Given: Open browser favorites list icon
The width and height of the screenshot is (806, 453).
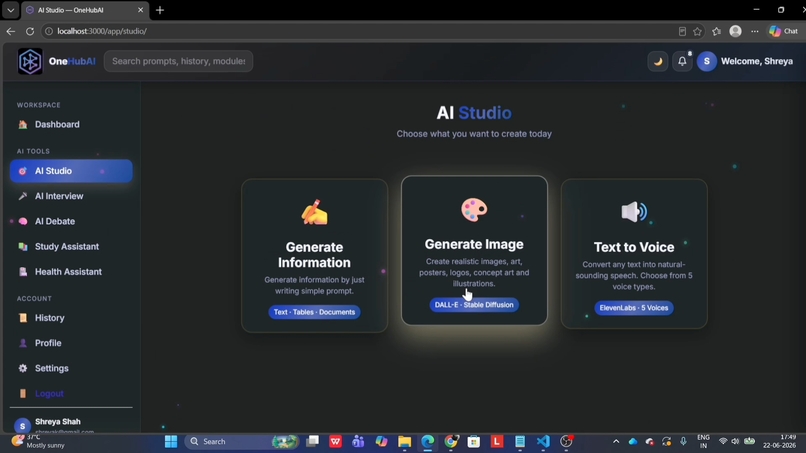Looking at the screenshot, I should click(717, 31).
